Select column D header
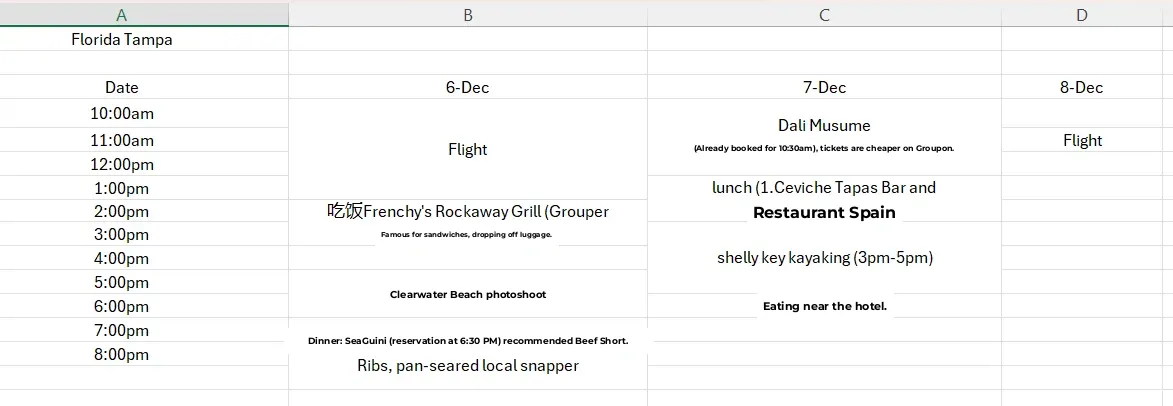The image size is (1173, 406). pos(1082,14)
